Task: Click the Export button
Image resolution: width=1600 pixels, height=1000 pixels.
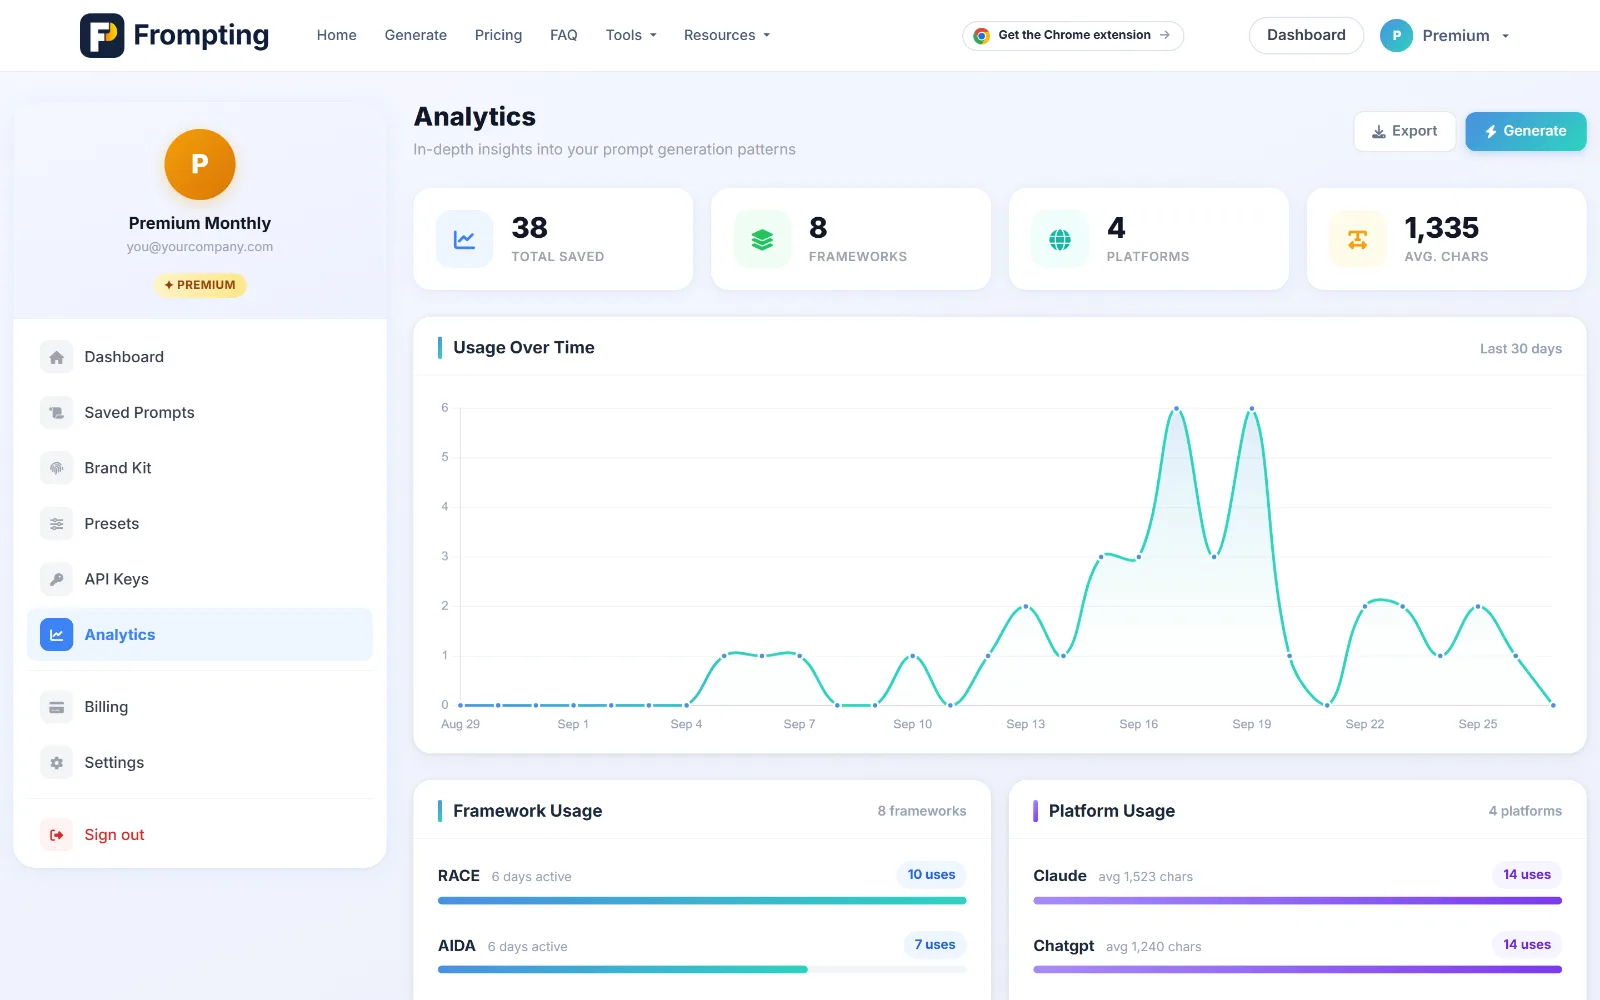Action: click(x=1404, y=131)
